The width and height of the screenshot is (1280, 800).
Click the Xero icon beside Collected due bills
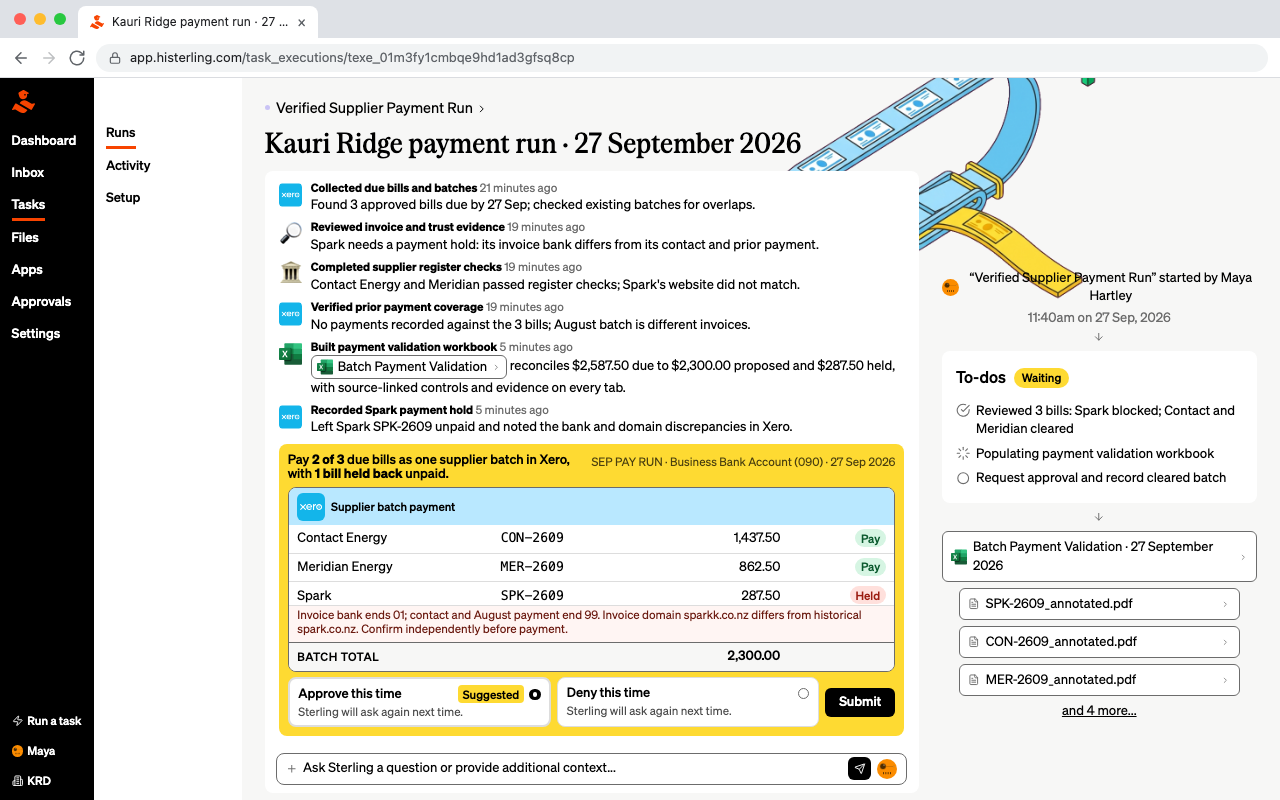pos(290,195)
